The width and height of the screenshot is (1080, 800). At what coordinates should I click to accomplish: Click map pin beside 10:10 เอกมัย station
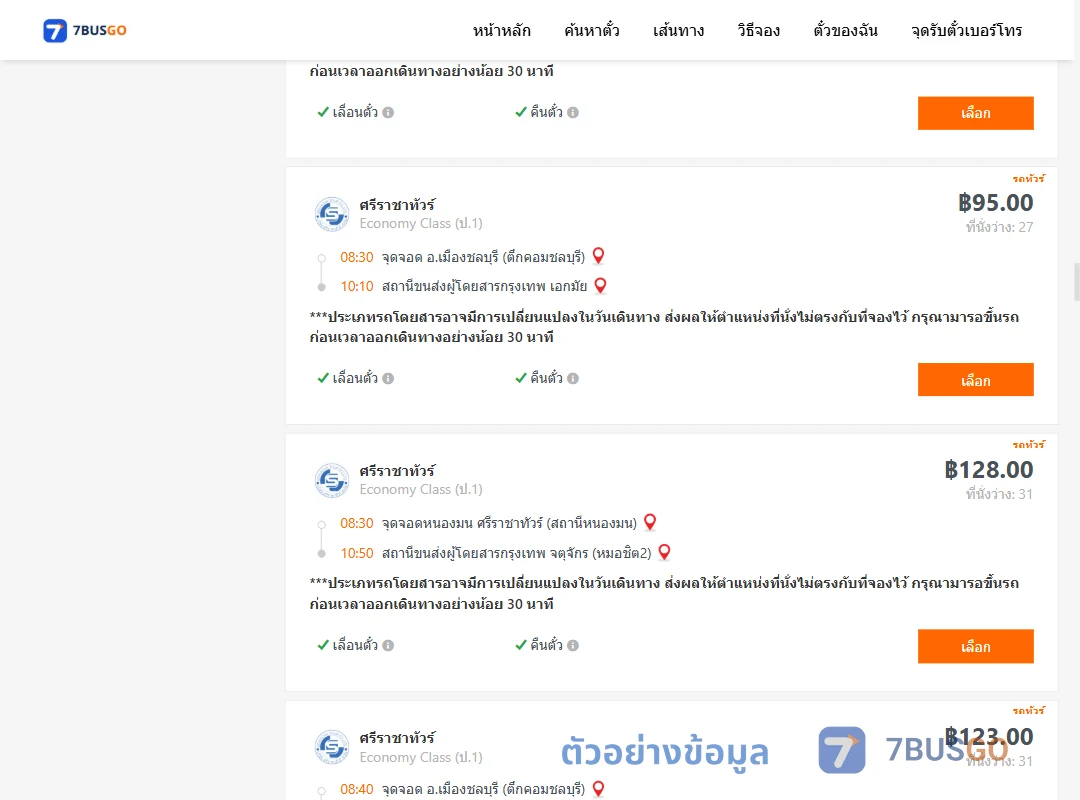(600, 285)
